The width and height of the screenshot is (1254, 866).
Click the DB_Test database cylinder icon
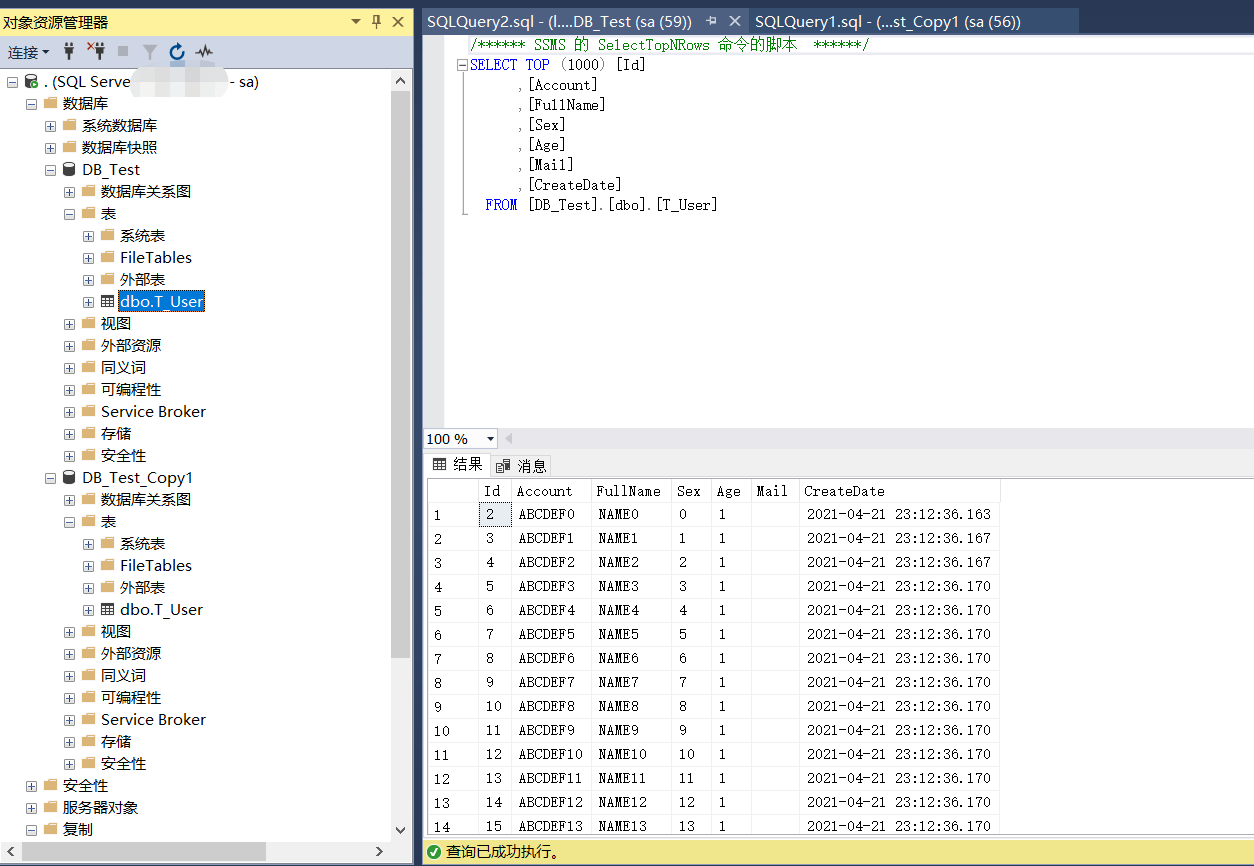69,169
